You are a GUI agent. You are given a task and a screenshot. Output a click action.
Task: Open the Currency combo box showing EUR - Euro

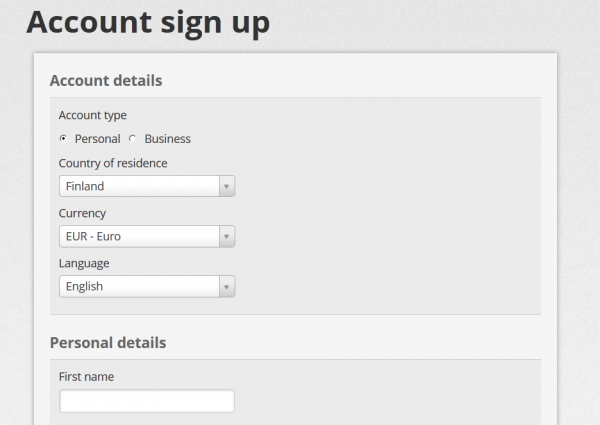click(147, 236)
